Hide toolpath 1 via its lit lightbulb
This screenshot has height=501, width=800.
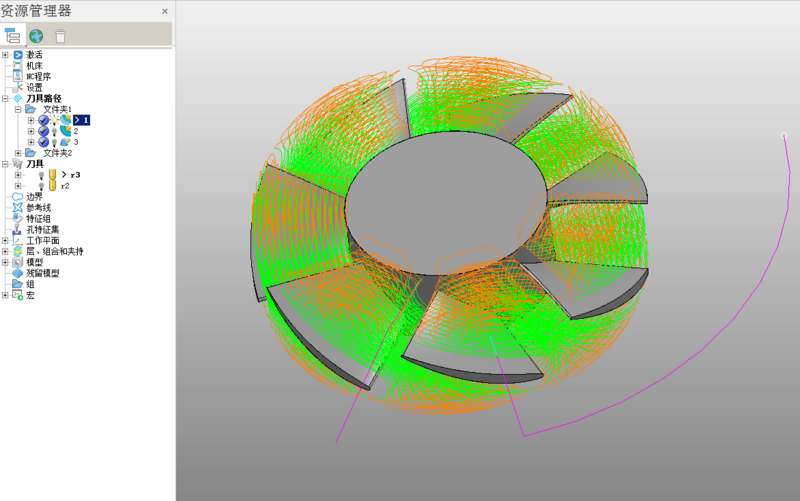55,120
